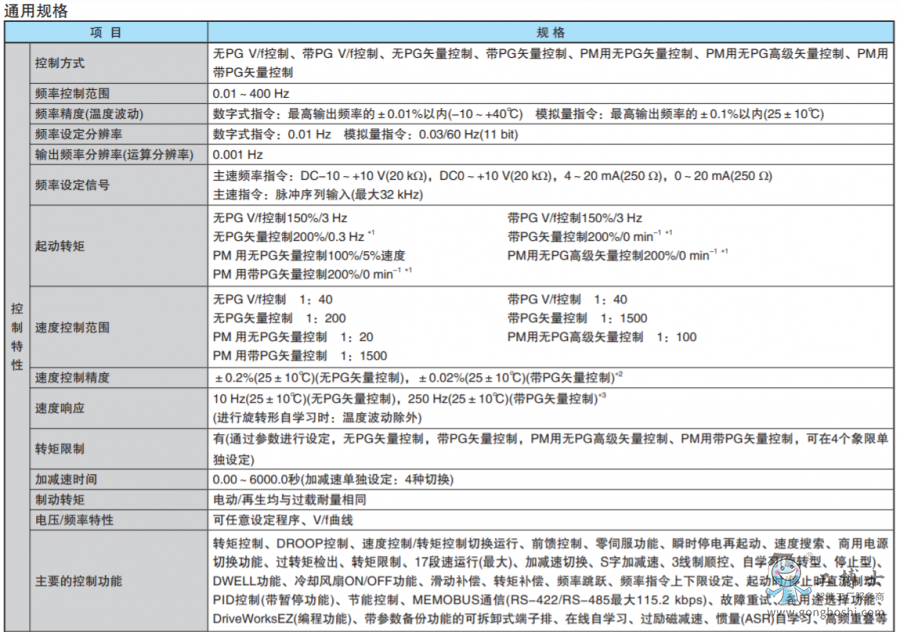
Task: Click the 起动转矩 row label
Action: tap(60, 246)
